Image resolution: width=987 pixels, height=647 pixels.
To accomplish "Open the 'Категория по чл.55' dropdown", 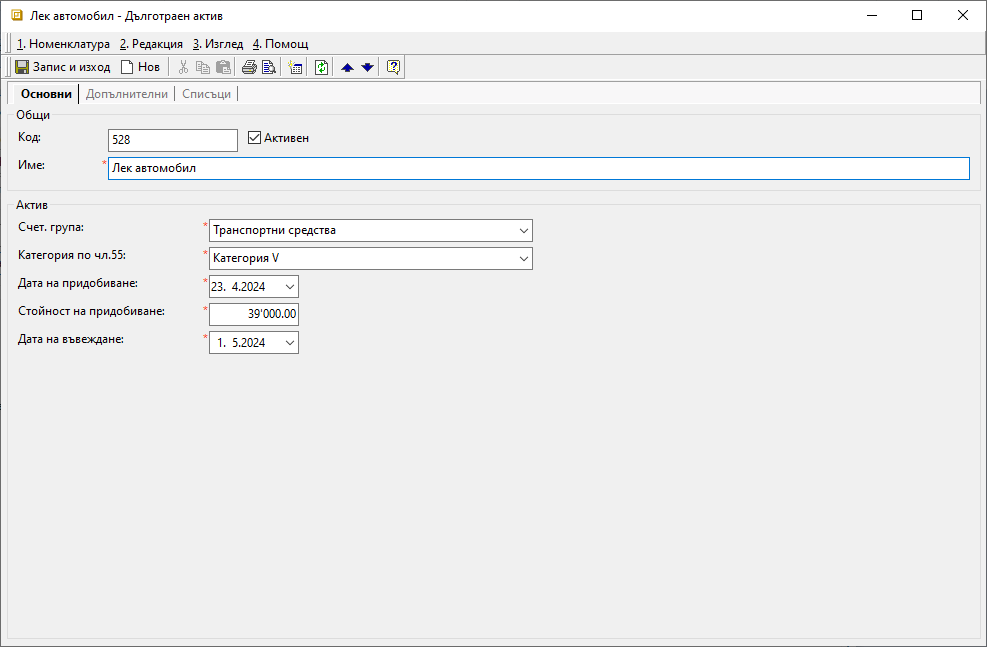I will [524, 259].
